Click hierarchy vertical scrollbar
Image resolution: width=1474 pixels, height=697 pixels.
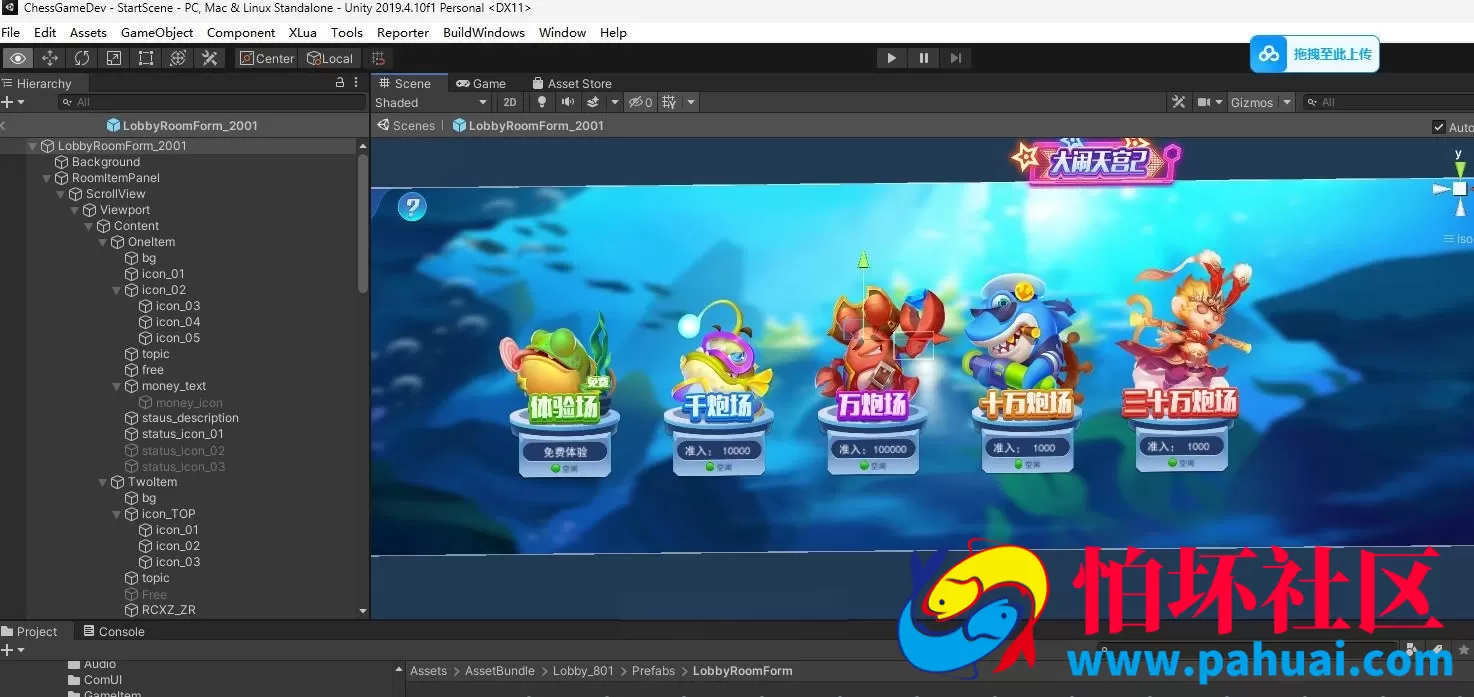click(x=362, y=222)
